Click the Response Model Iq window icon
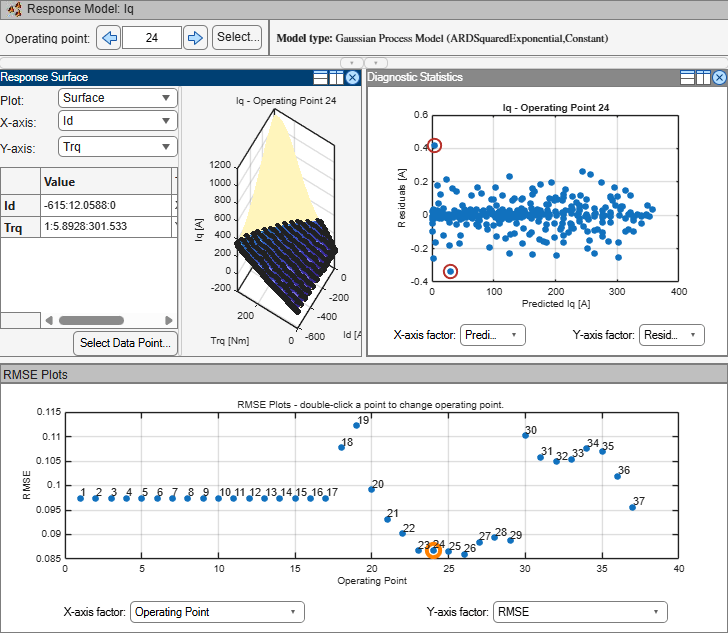This screenshot has width=728, height=633. [x=14, y=9]
